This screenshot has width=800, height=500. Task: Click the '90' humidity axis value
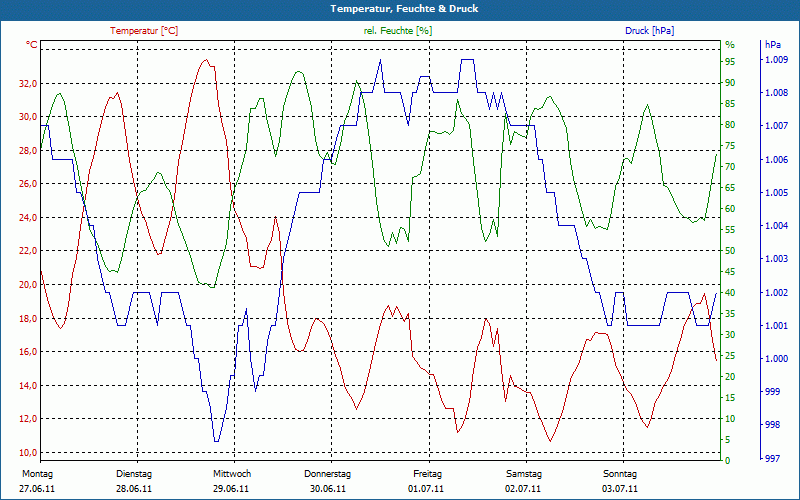click(x=730, y=83)
